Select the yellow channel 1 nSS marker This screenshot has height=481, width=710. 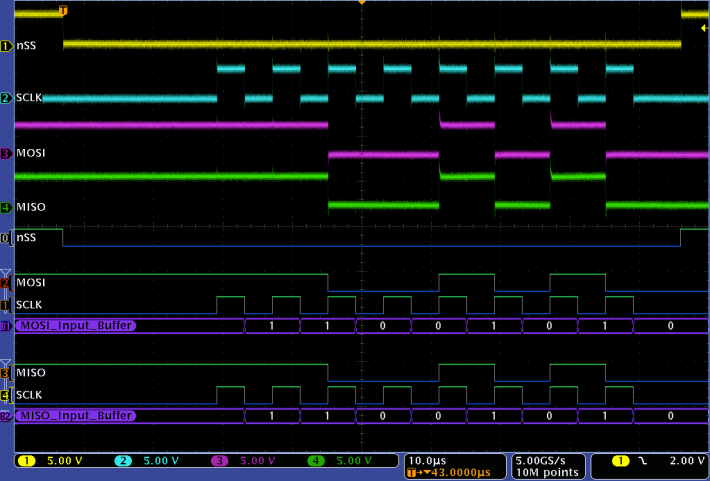7,46
